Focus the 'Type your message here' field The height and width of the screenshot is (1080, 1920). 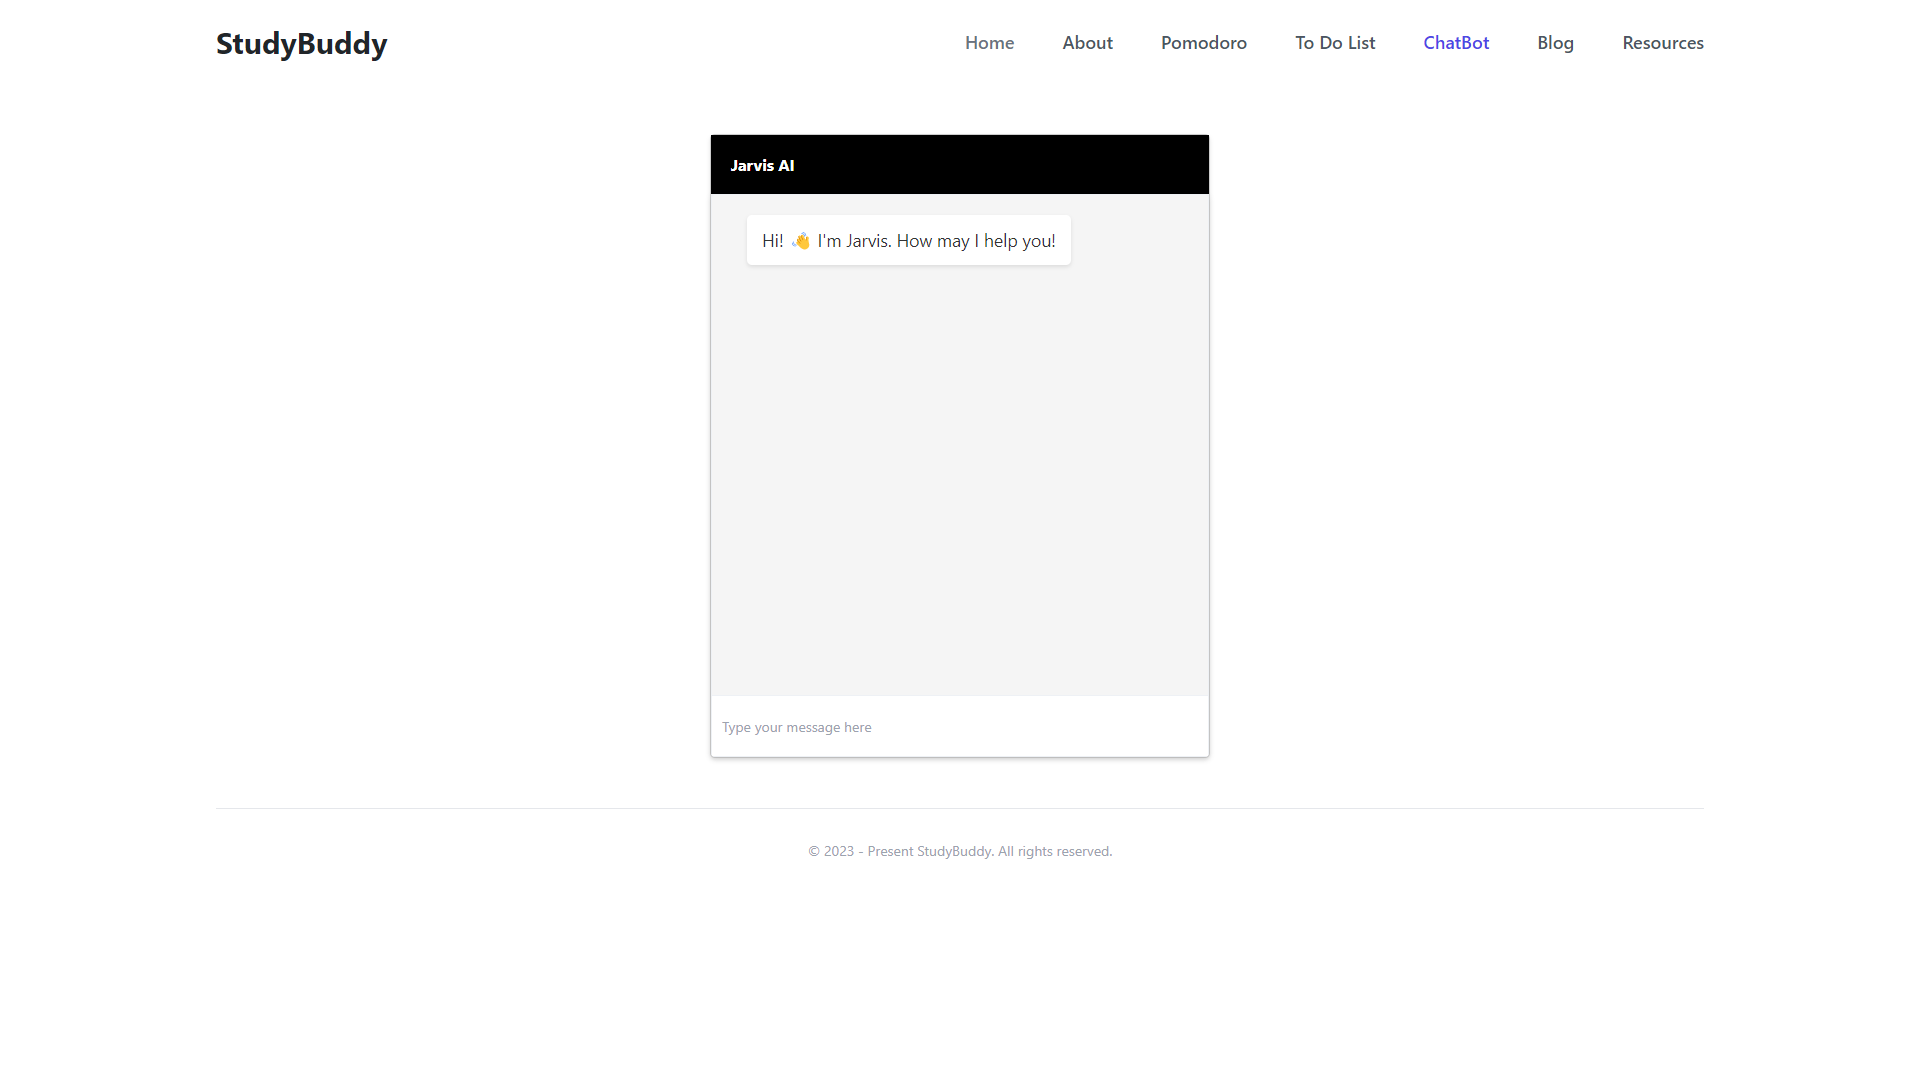pyautogui.click(x=958, y=727)
